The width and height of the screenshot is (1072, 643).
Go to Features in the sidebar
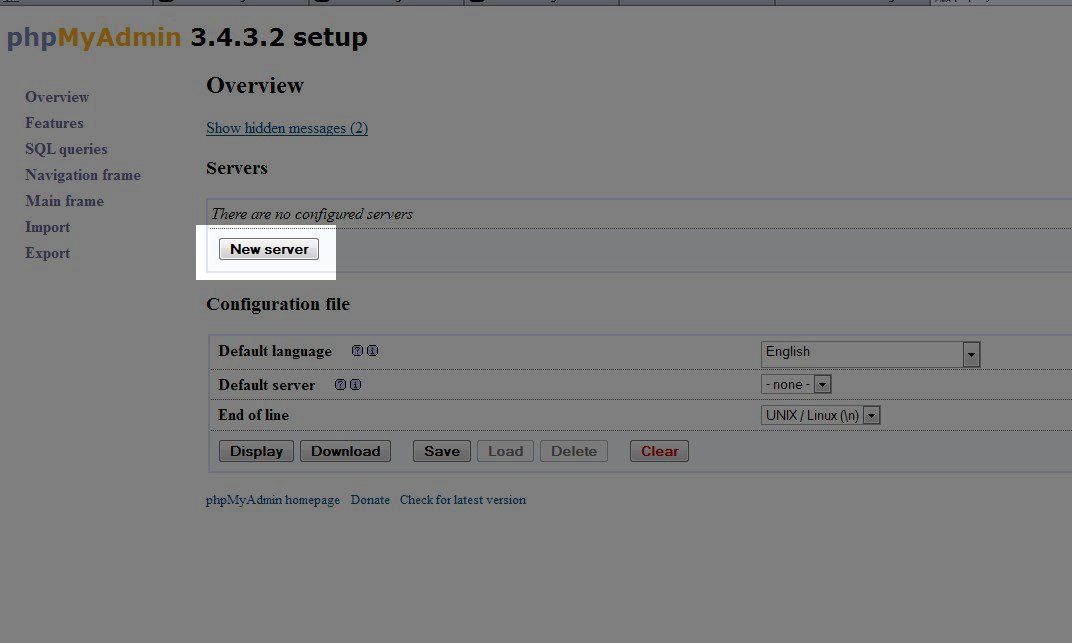(54, 123)
